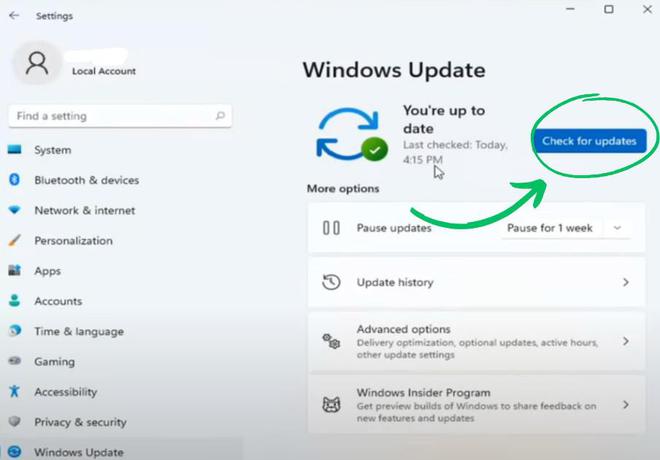Image resolution: width=660 pixels, height=460 pixels.
Task: Click the Advanced options gears icon
Action: coord(331,341)
